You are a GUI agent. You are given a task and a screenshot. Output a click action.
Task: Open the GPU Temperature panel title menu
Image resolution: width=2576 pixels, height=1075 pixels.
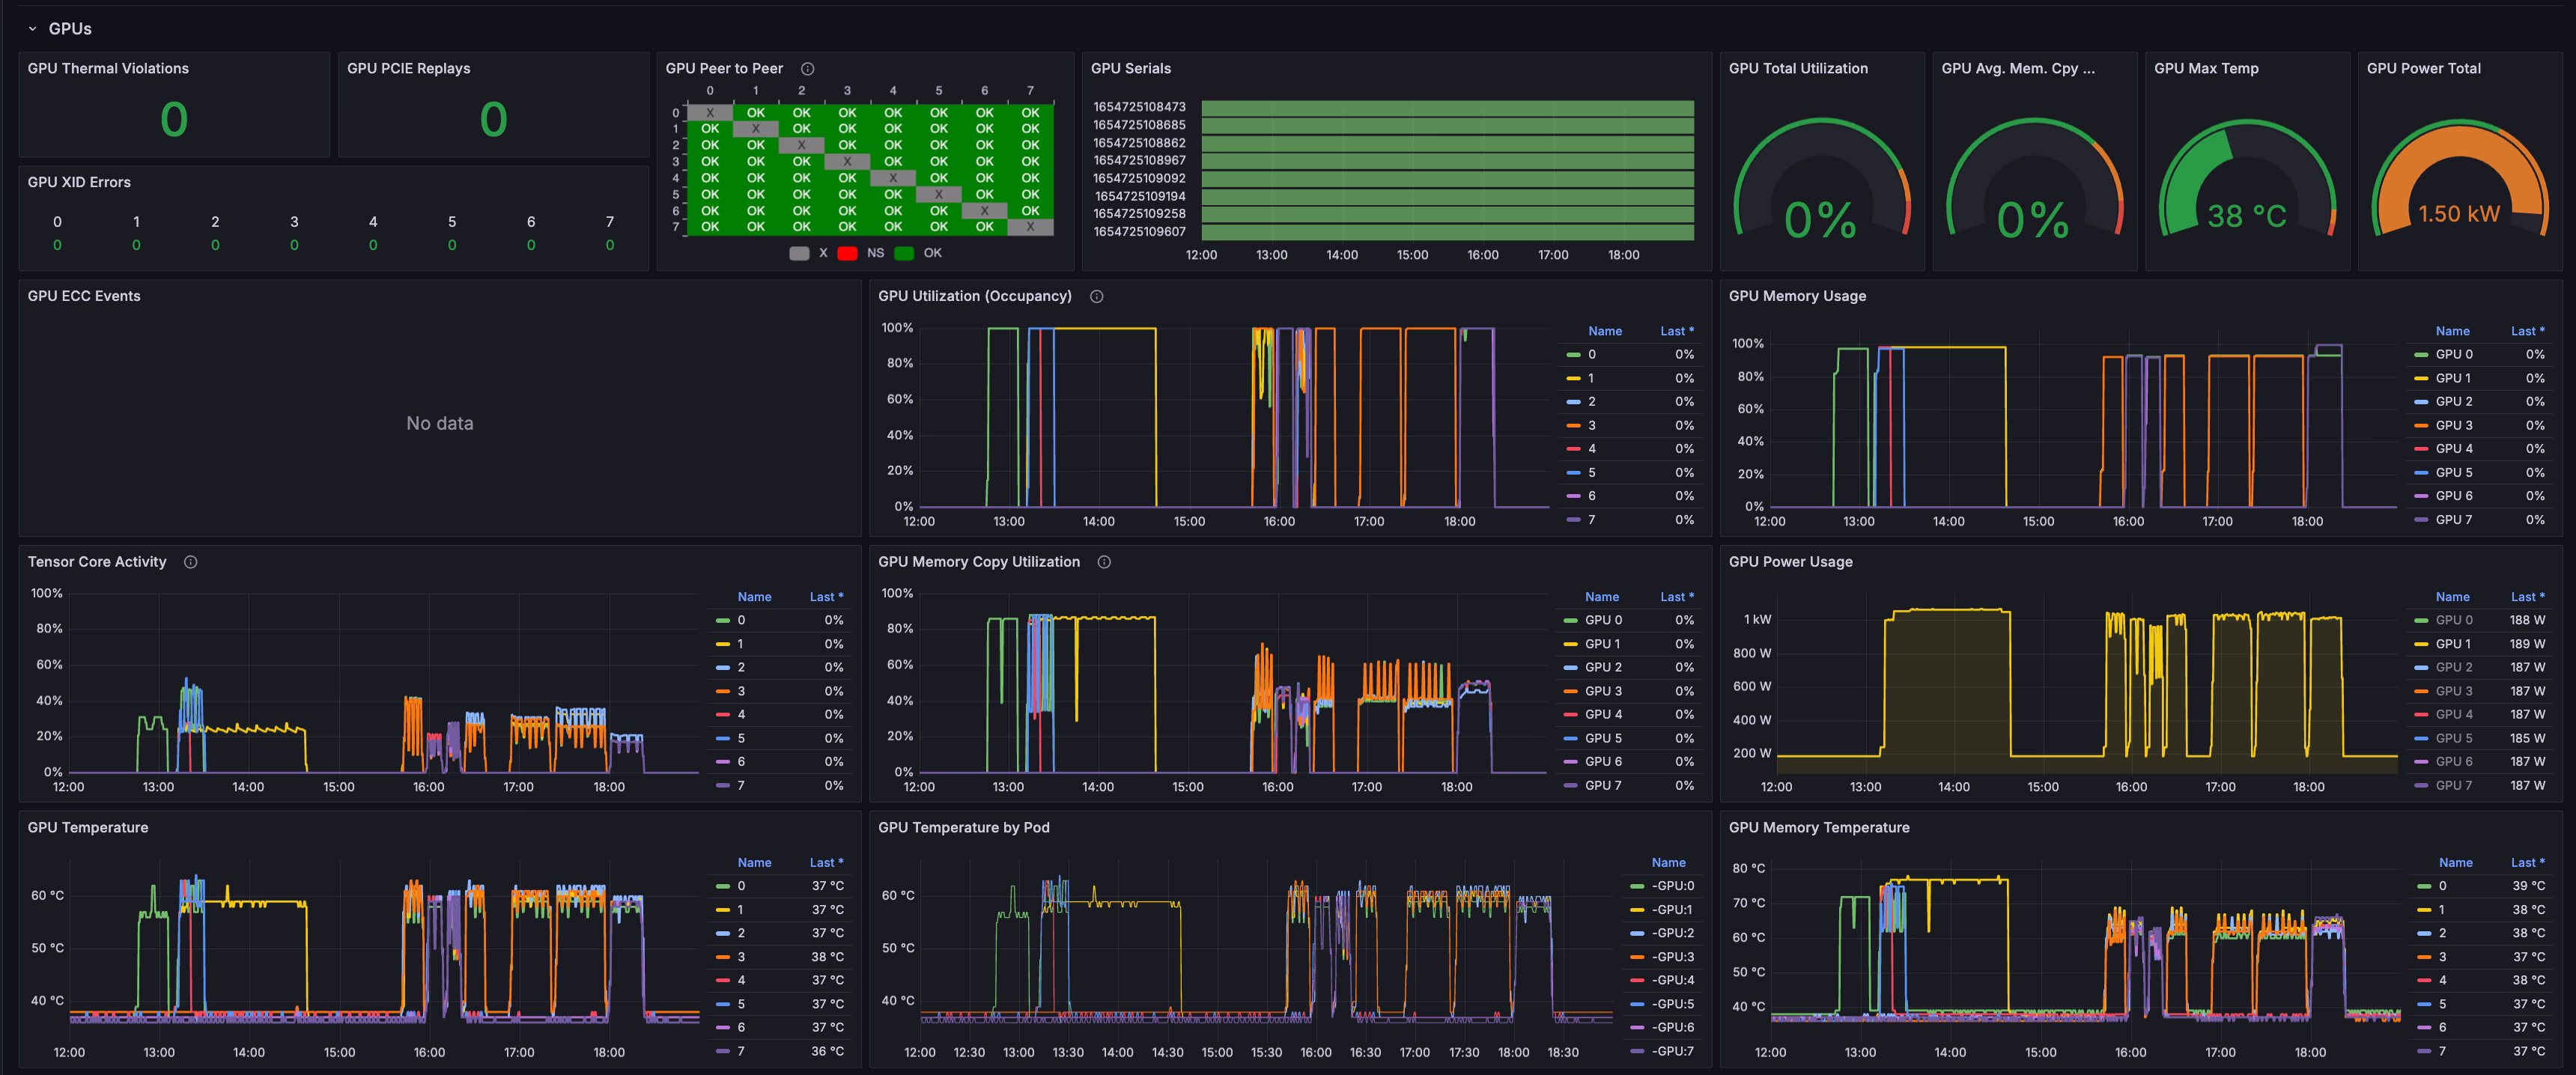[88, 827]
